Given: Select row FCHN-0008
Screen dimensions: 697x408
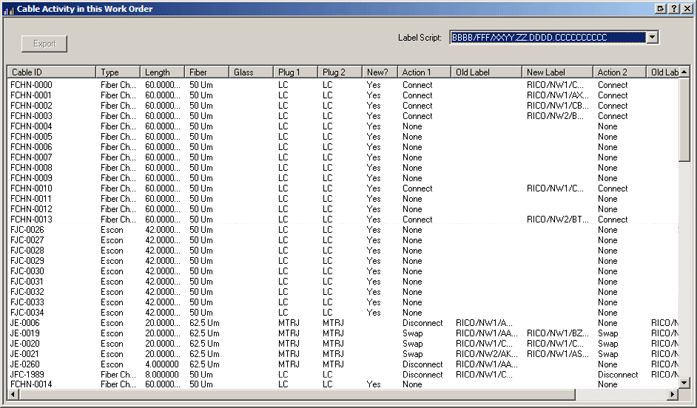Looking at the screenshot, I should pyautogui.click(x=343, y=168).
